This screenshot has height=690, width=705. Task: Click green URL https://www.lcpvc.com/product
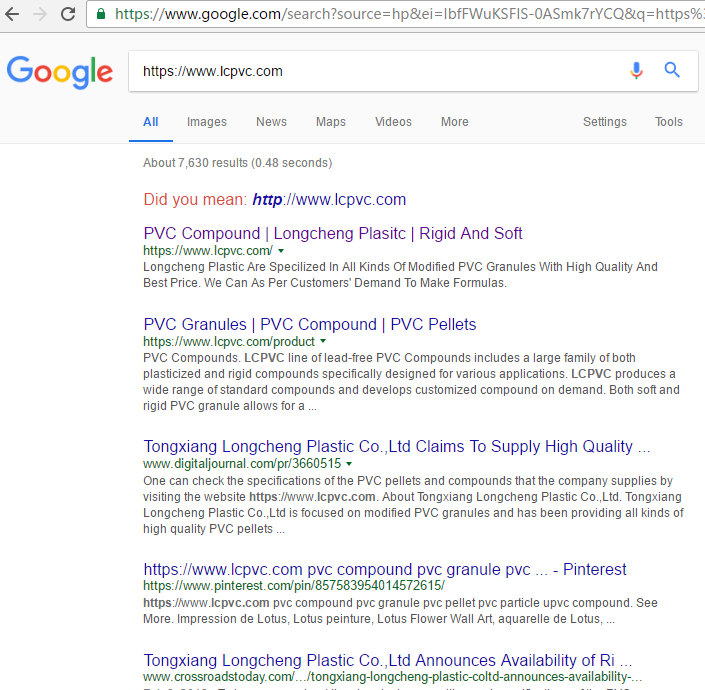point(228,342)
